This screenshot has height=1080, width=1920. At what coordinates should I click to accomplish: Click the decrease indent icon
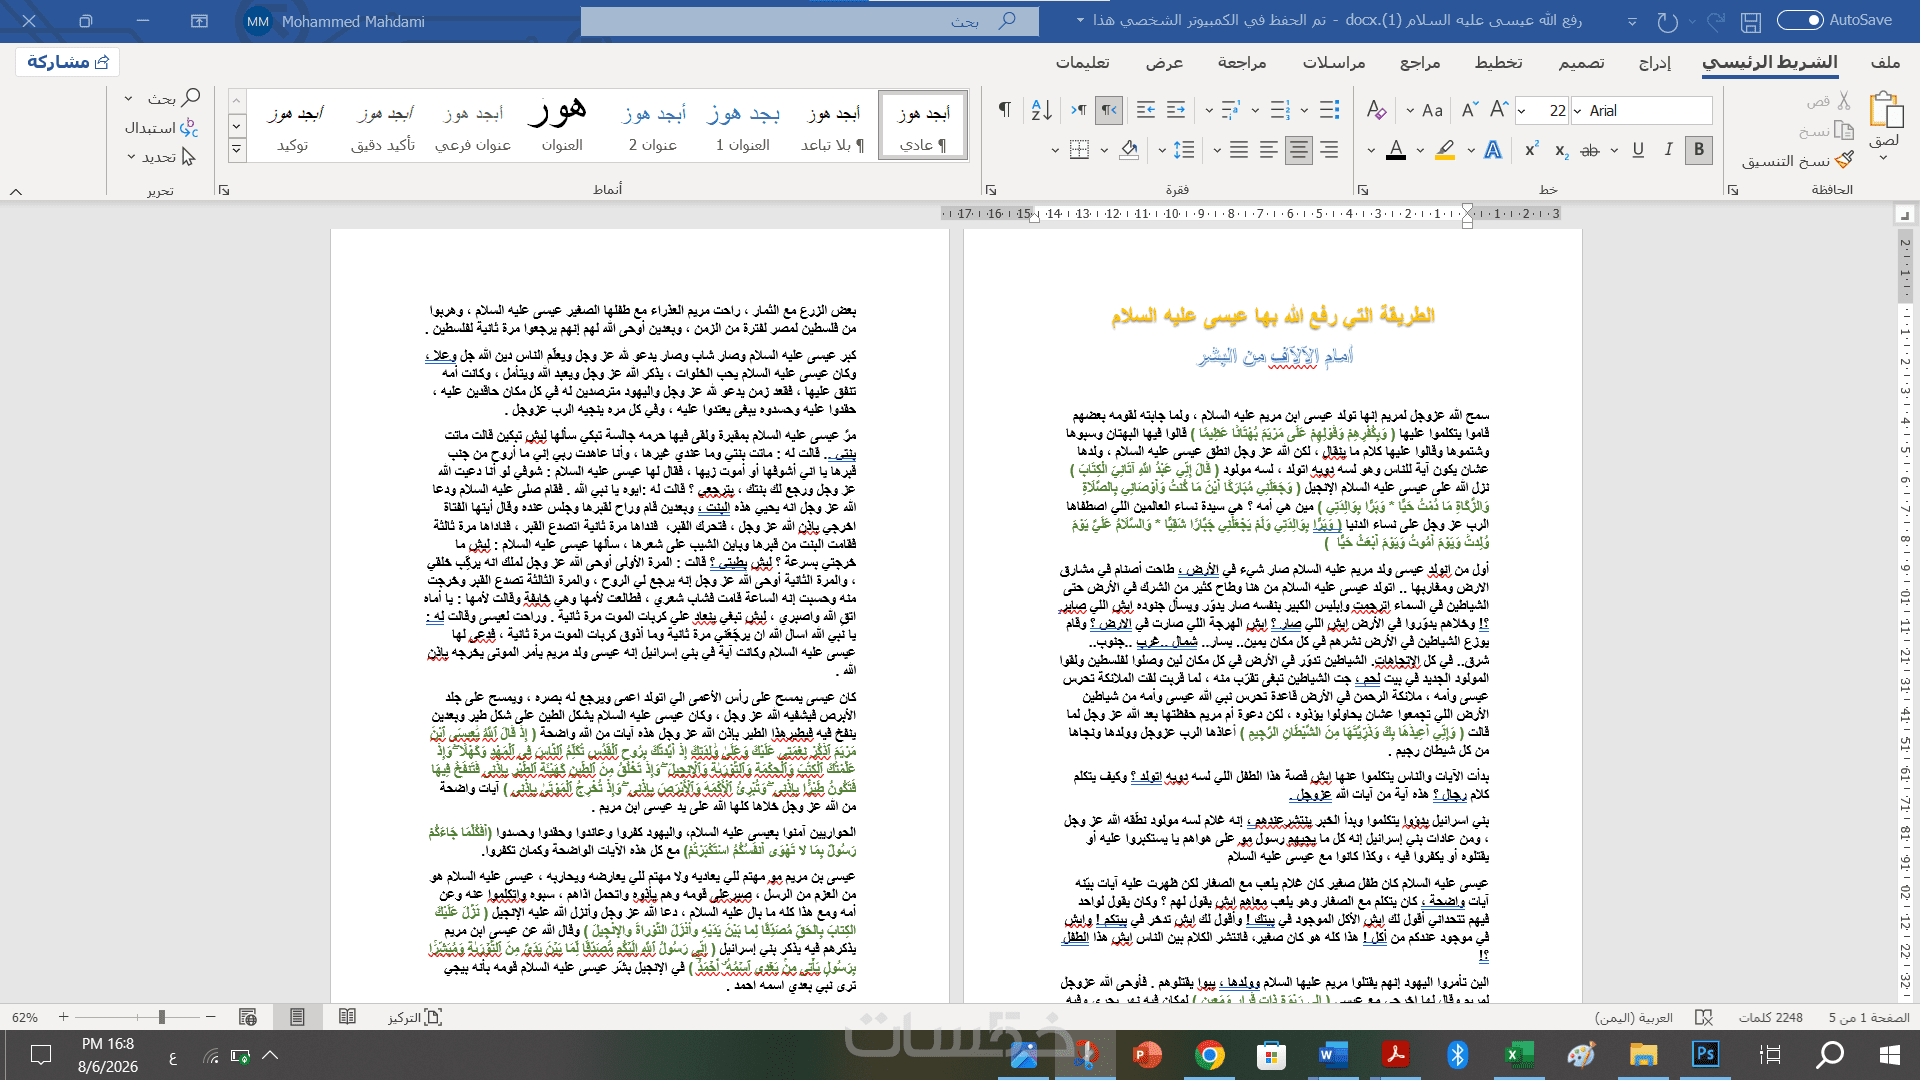(x=1176, y=110)
